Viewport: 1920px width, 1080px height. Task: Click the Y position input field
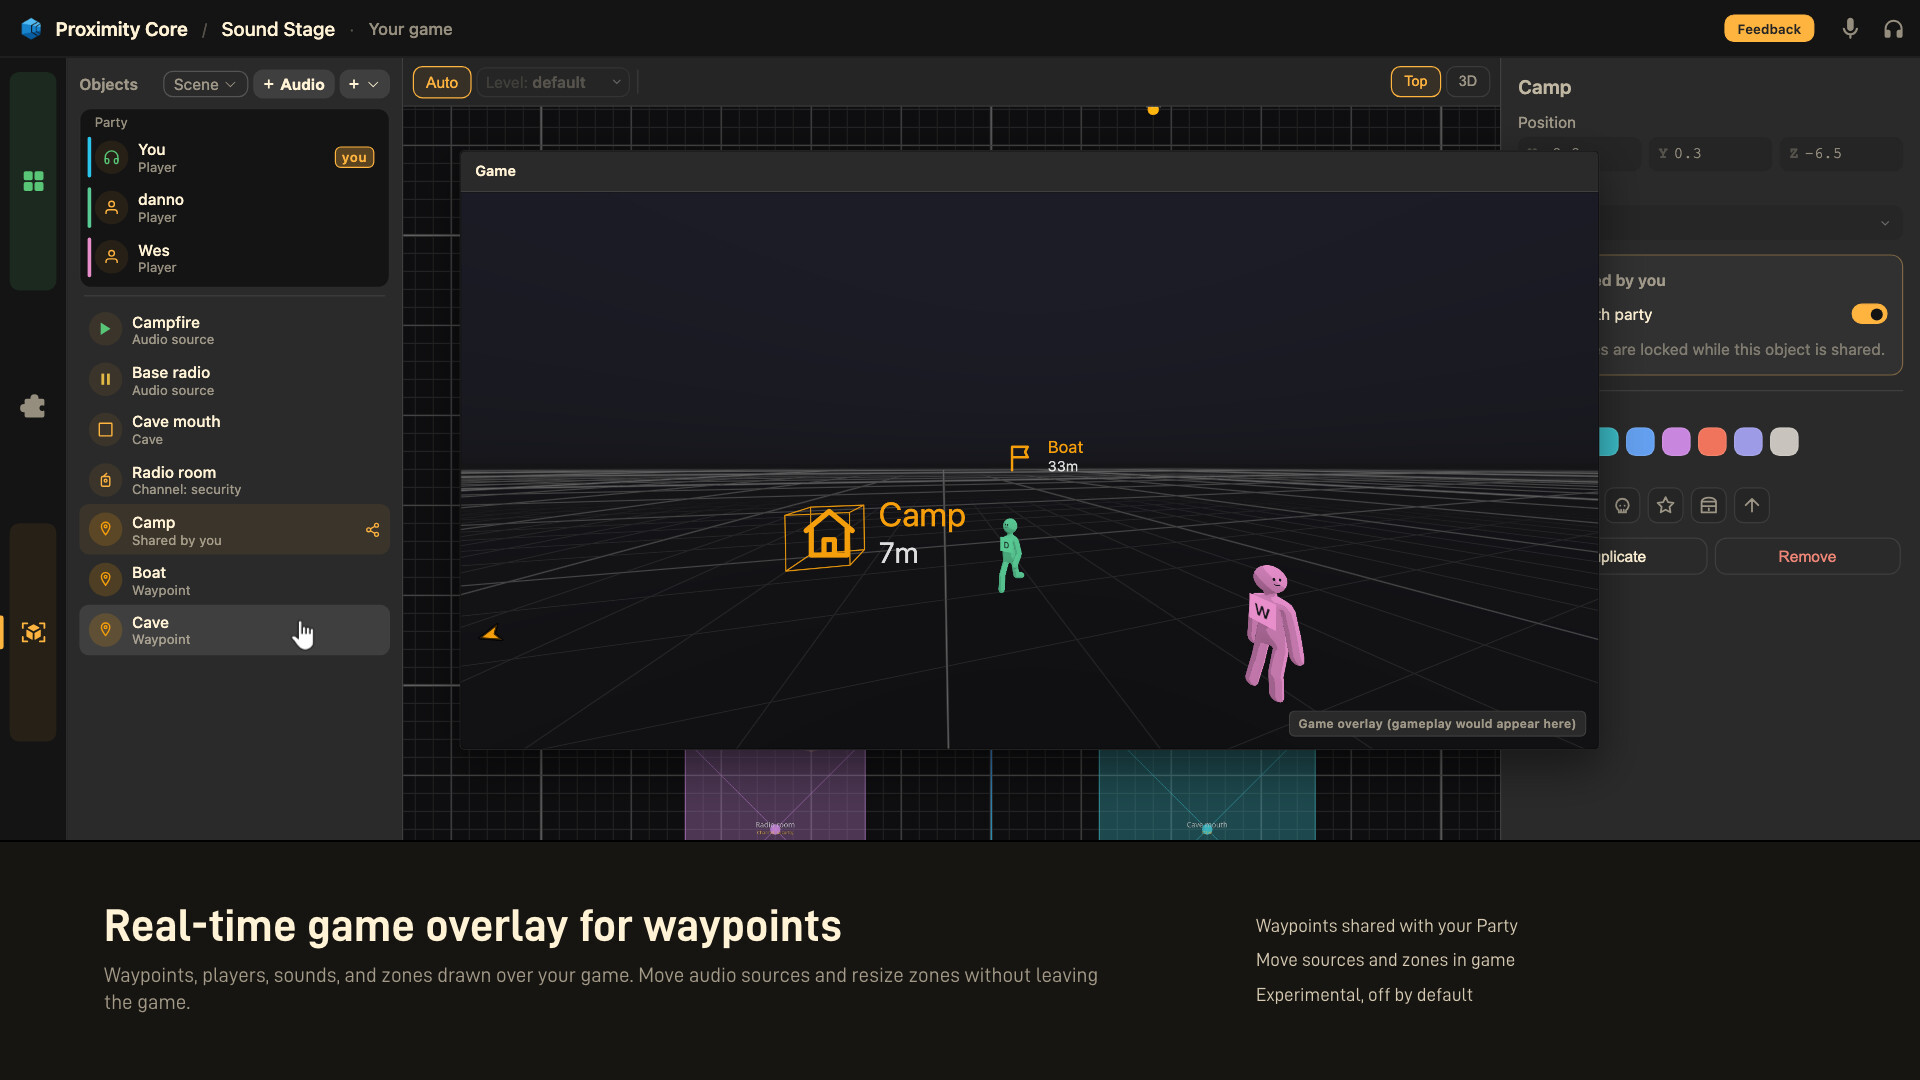click(1710, 154)
